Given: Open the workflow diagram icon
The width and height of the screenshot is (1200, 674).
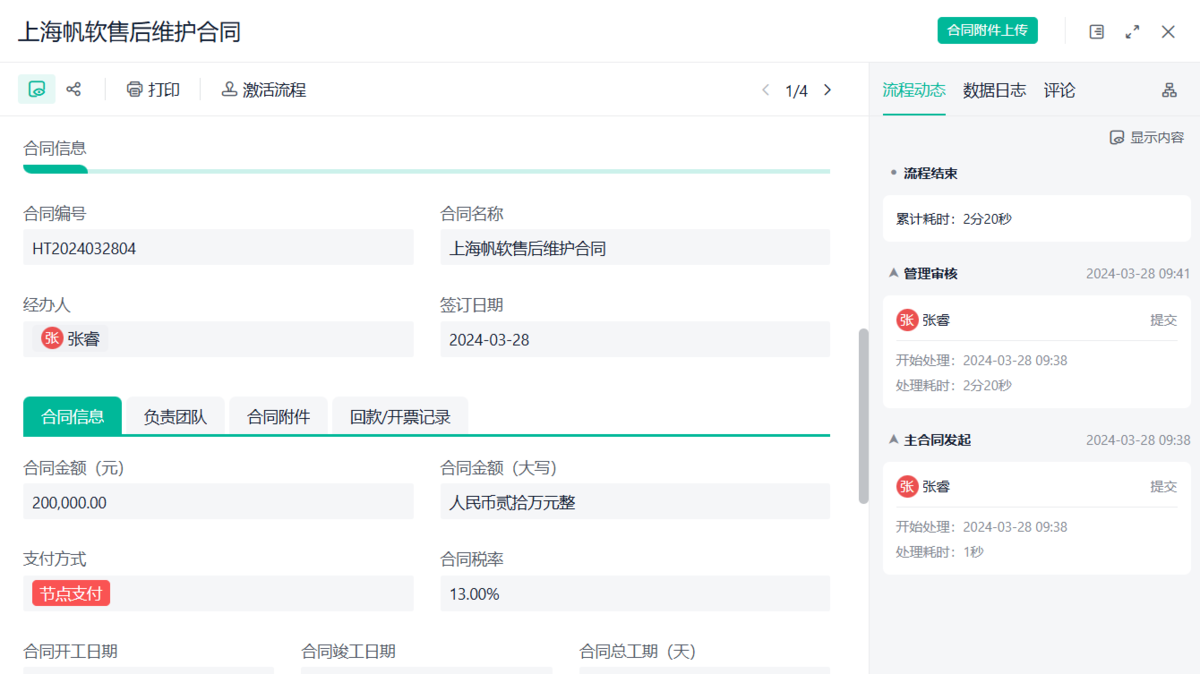Looking at the screenshot, I should [x=1169, y=90].
